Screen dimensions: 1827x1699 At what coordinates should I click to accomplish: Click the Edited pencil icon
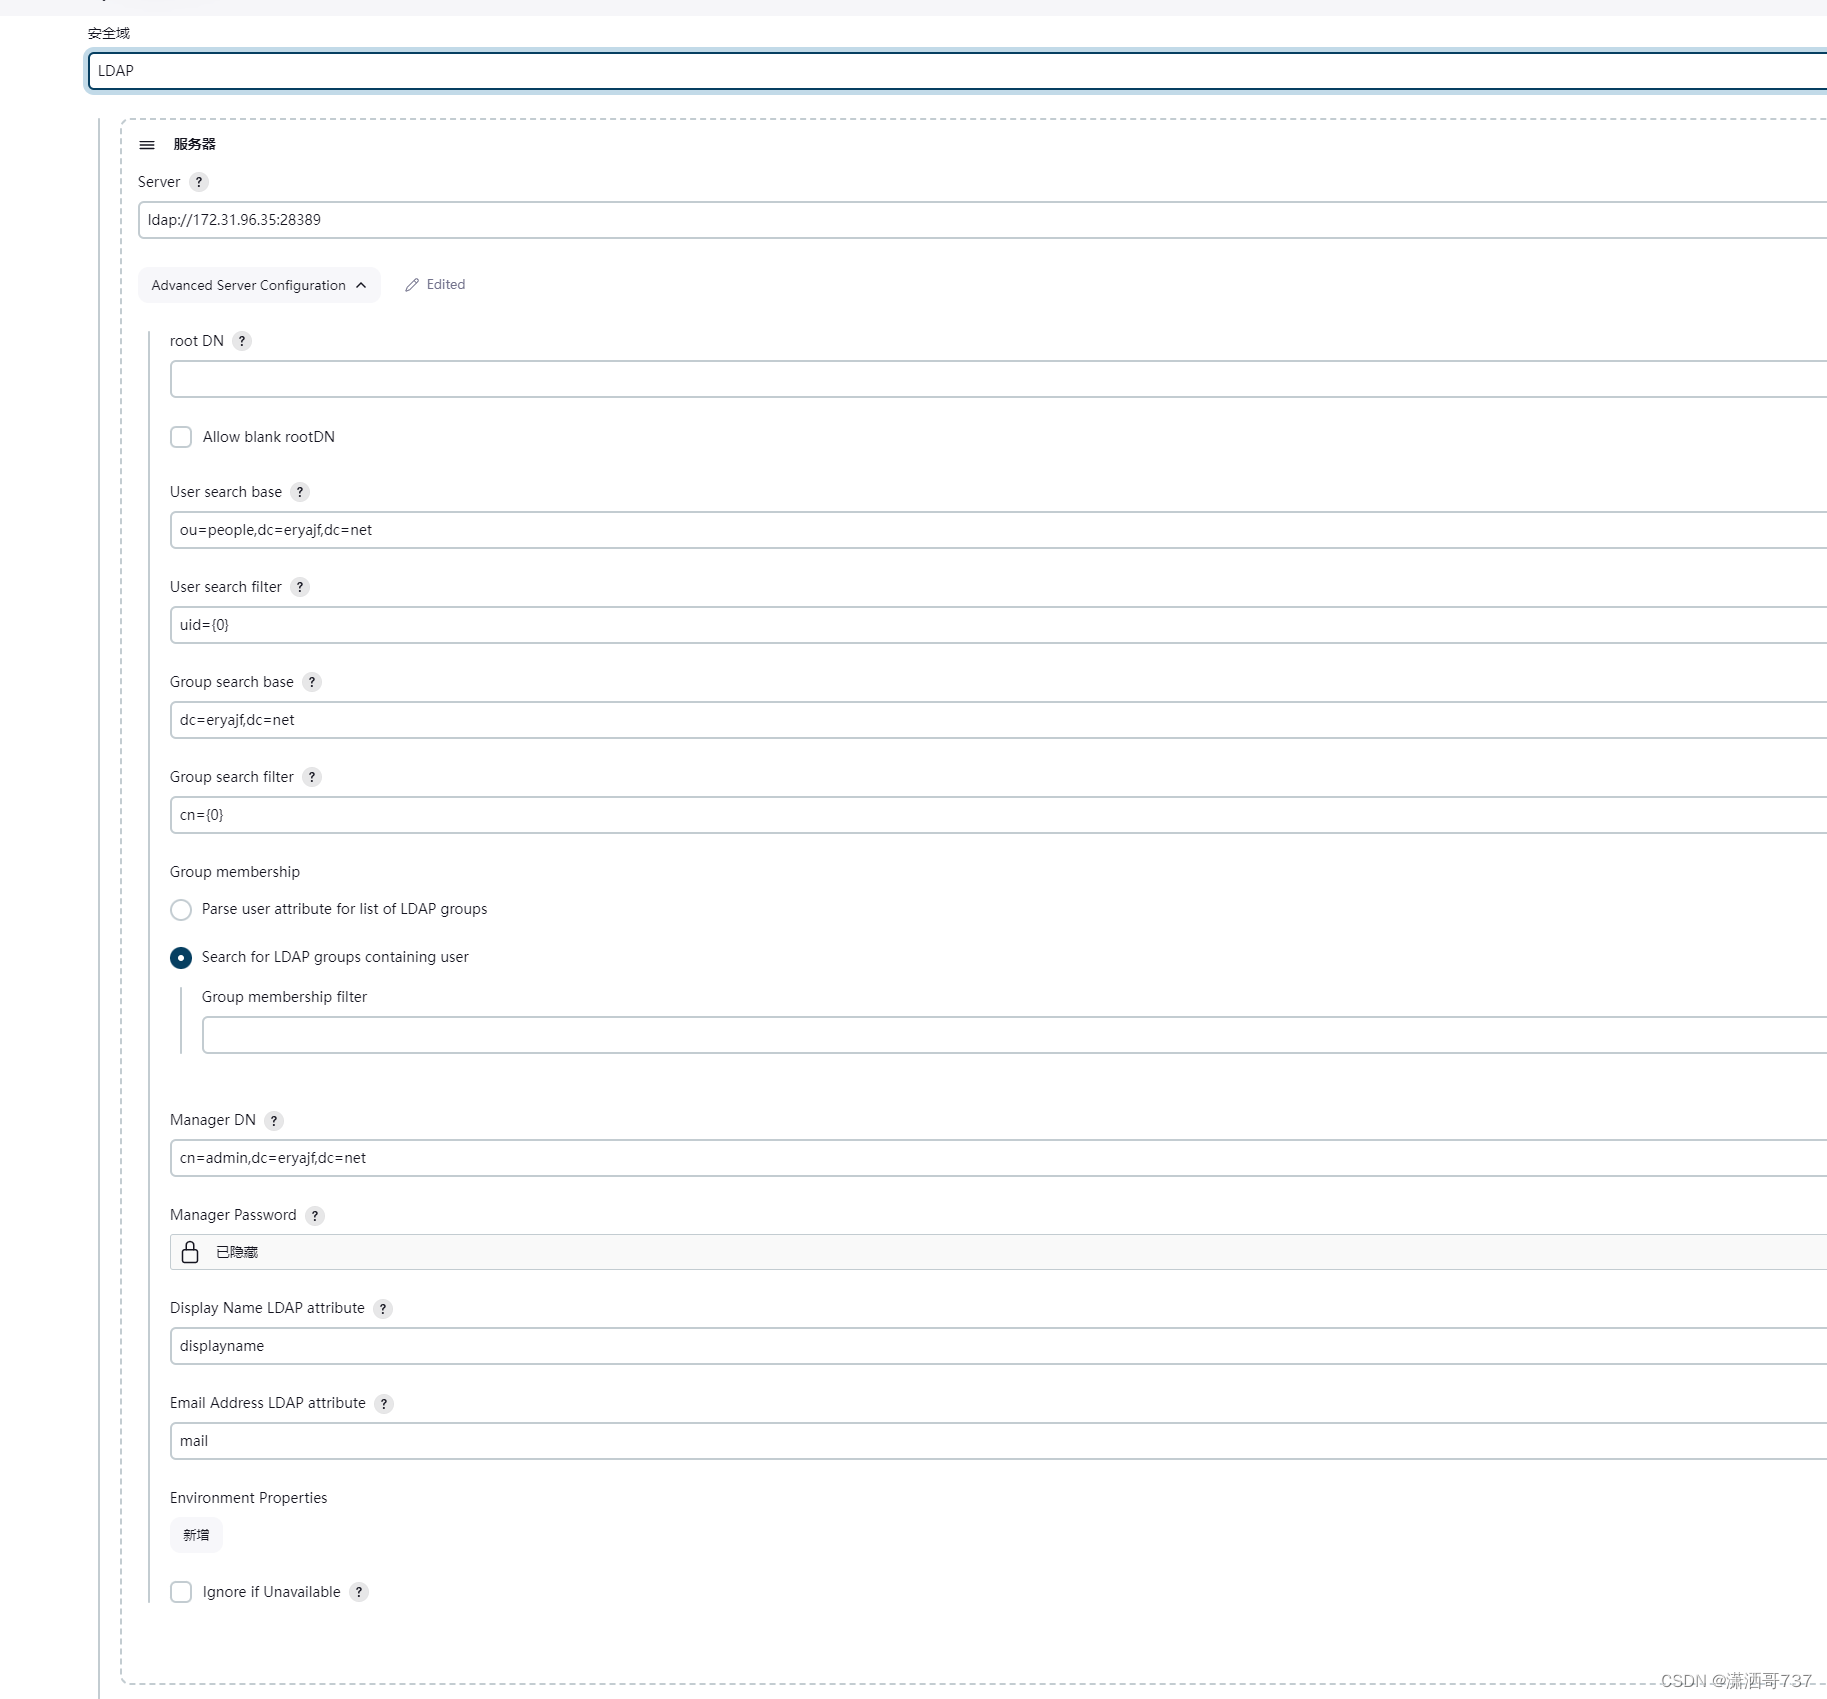(x=411, y=284)
